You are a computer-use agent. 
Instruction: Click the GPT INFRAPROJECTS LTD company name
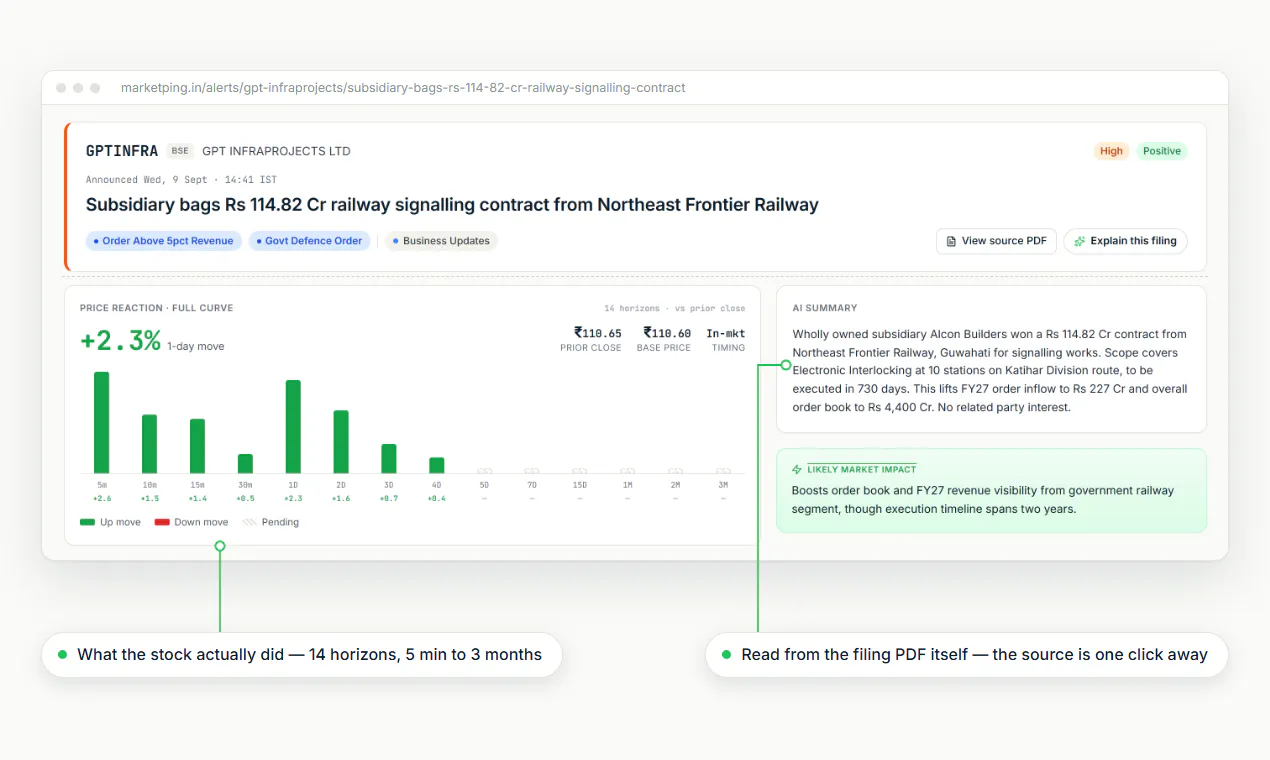[x=276, y=151]
